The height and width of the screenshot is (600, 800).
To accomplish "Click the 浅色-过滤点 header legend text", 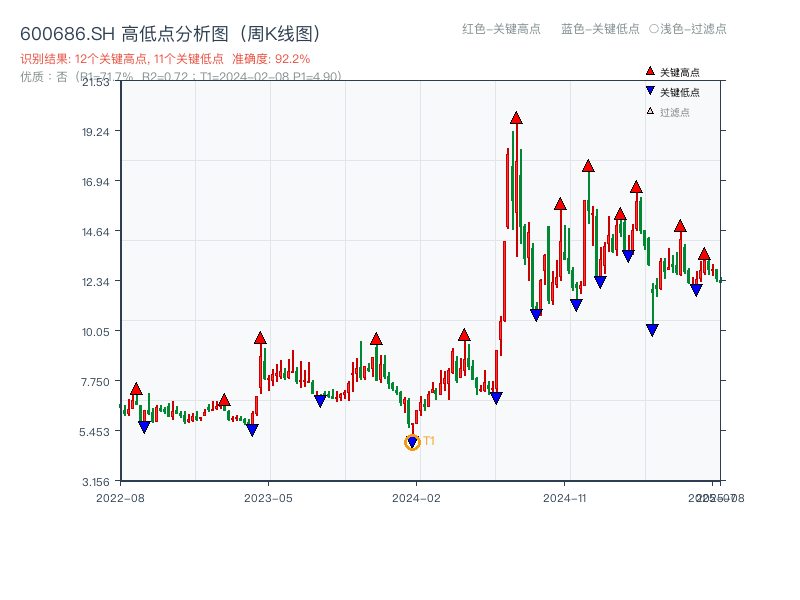I will click(693, 29).
